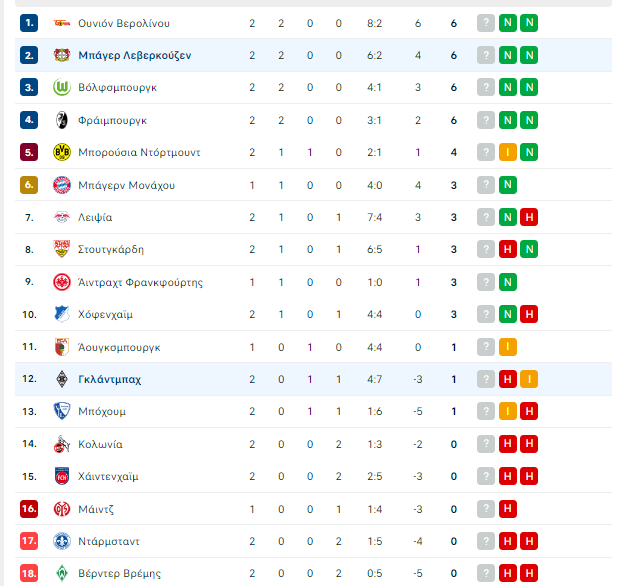Viewport: 622px width, 586px height.
Task: Click Augsburg's orange draw form badge
Action: pyautogui.click(x=508, y=347)
